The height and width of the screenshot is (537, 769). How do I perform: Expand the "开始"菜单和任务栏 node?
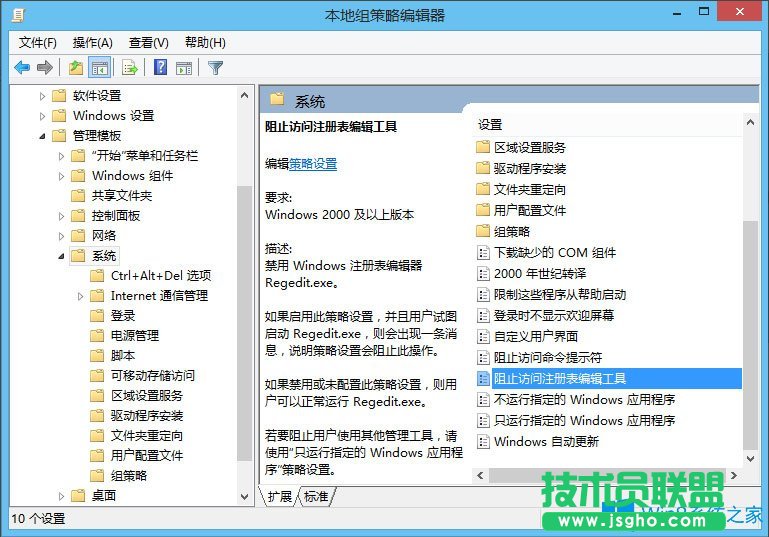pyautogui.click(x=61, y=156)
